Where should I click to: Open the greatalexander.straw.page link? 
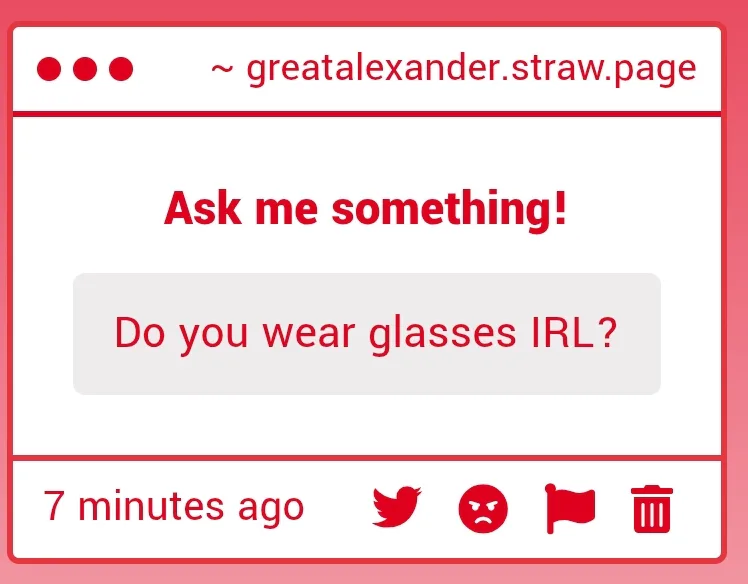click(x=471, y=69)
